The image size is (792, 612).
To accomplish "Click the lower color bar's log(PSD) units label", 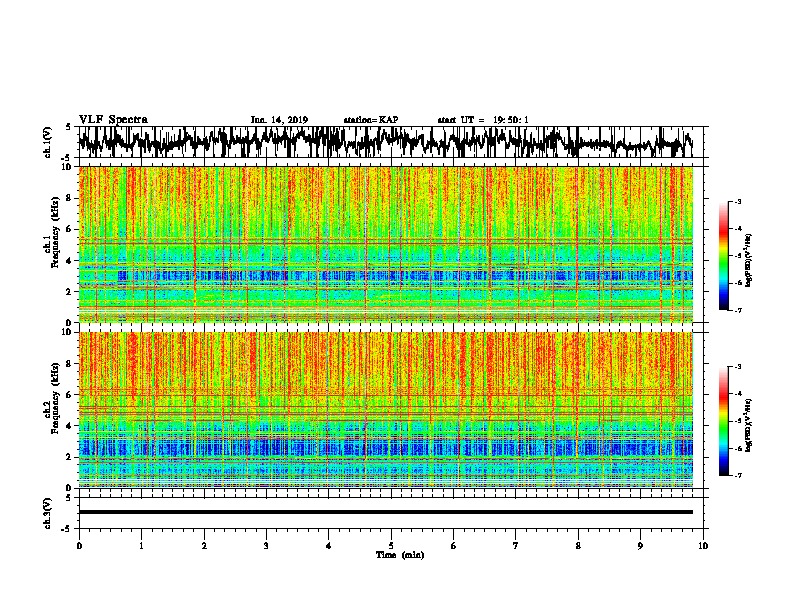I will 749,426.
